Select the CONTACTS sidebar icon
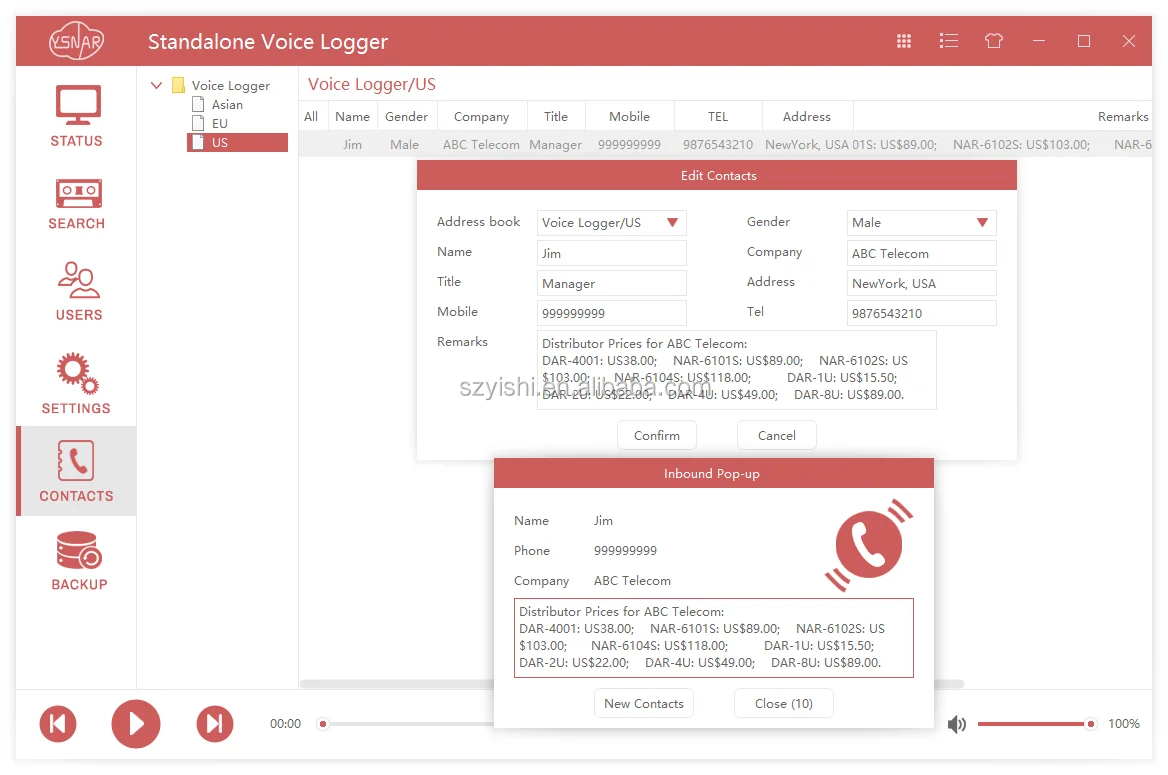1168x775 pixels. pos(76,470)
